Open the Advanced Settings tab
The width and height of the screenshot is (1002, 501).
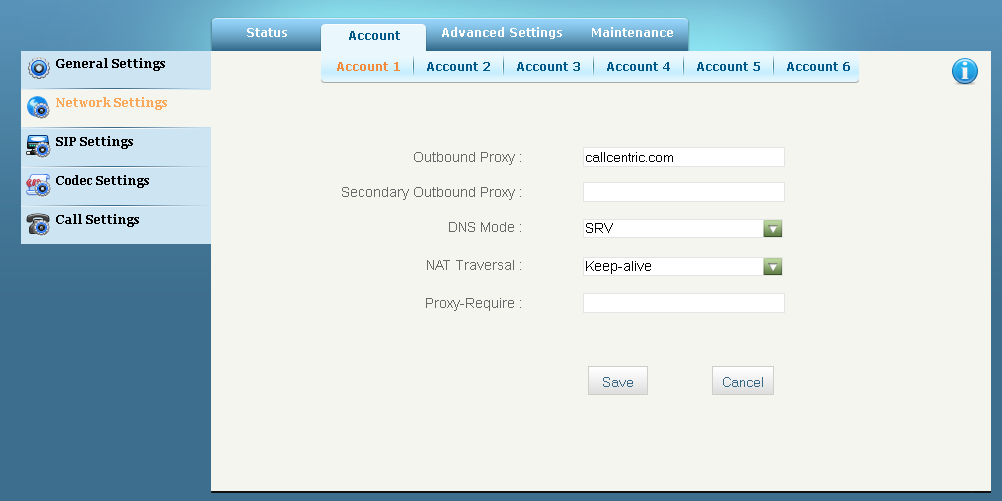coord(502,33)
